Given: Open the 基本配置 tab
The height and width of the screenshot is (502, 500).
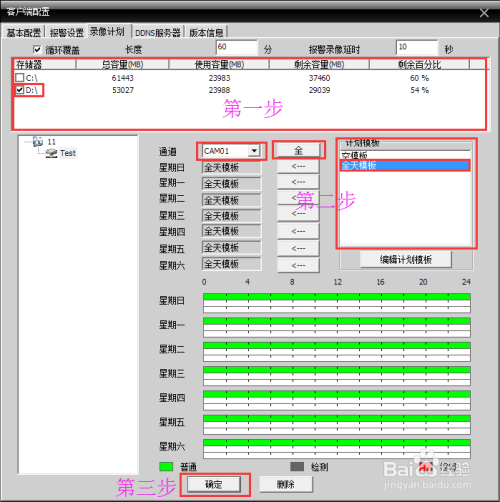Looking at the screenshot, I should [23, 32].
